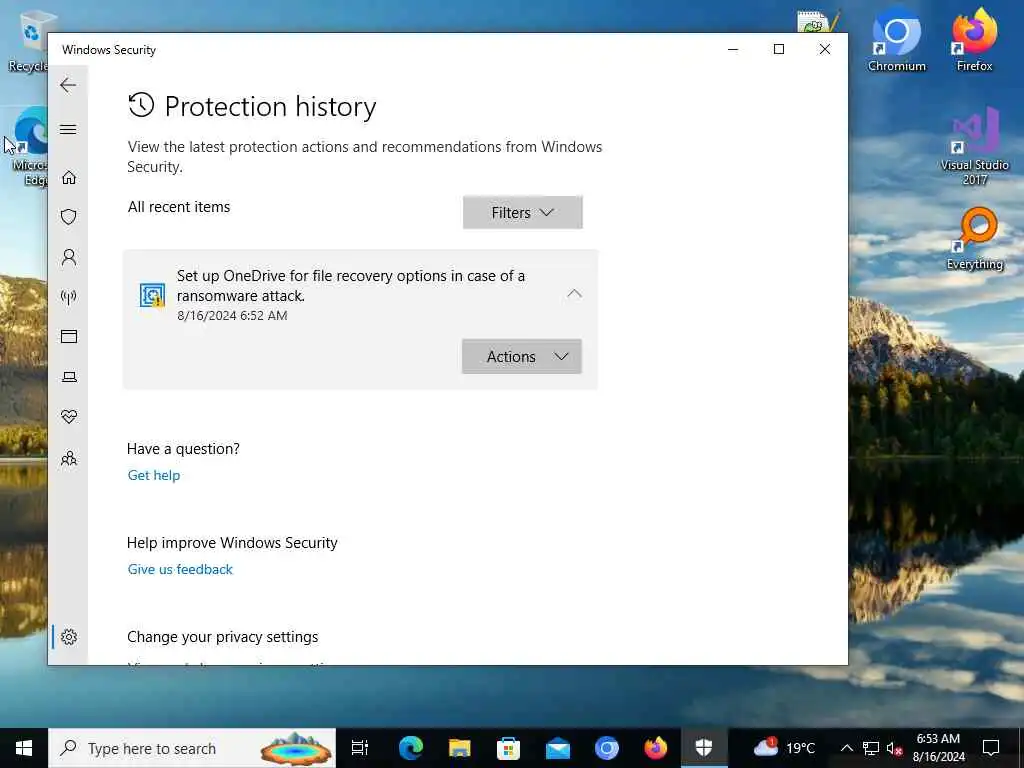Click the OneDrive ransomware recommendation text

[x=351, y=285]
